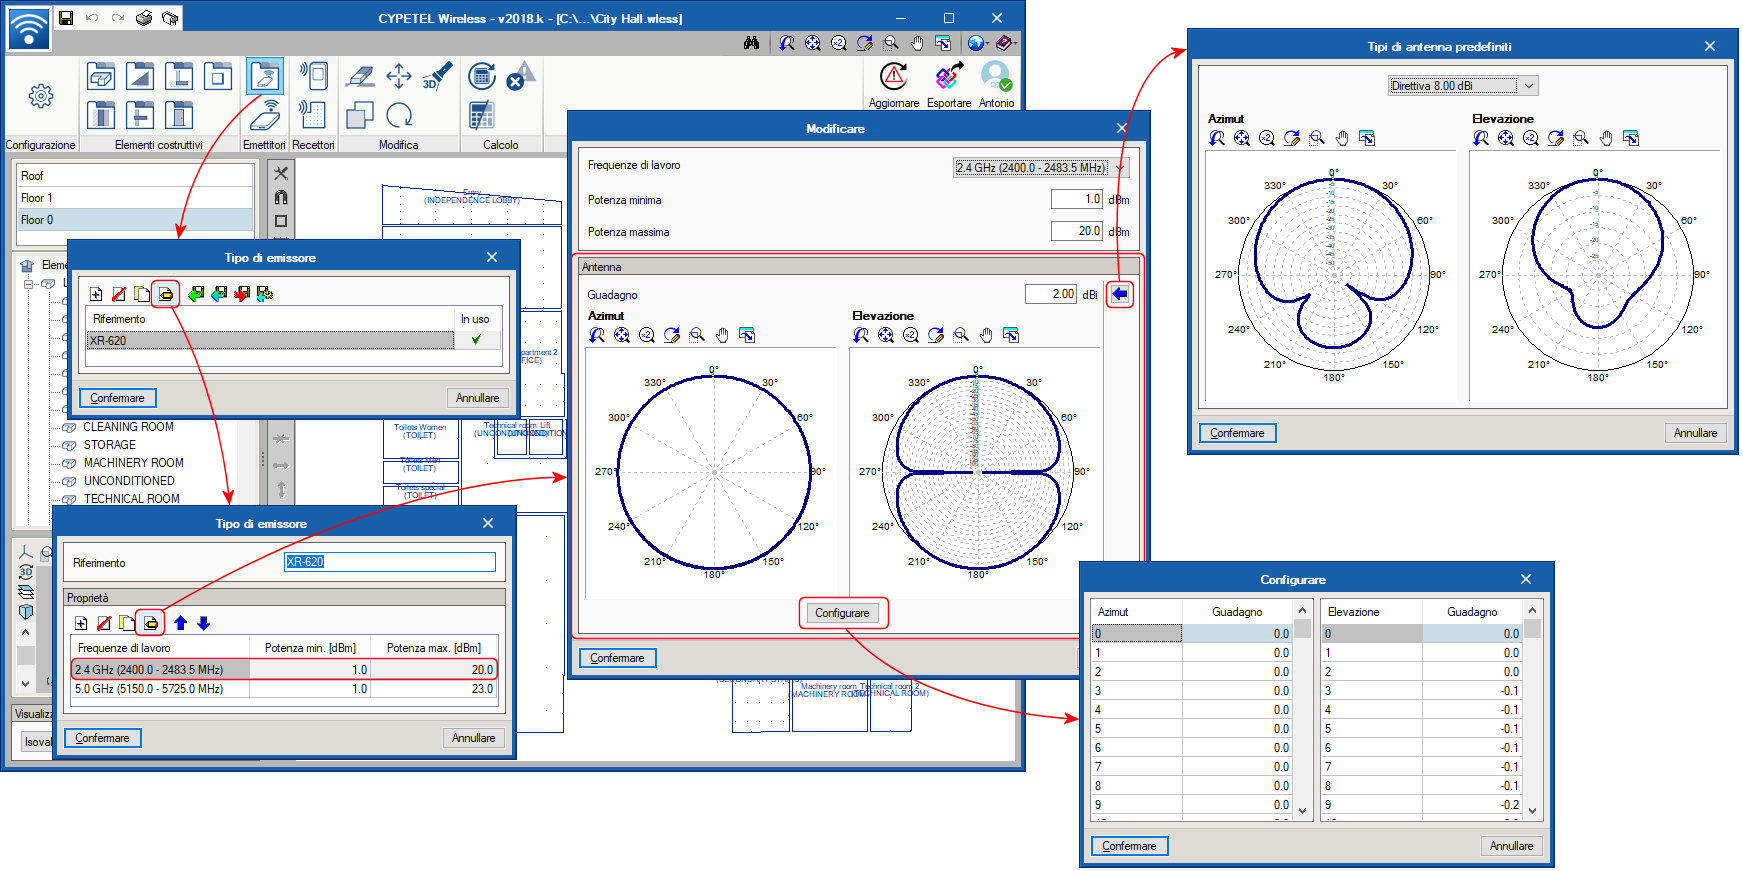
Task: Move frequency row down with blue down arrow
Action: 204,623
